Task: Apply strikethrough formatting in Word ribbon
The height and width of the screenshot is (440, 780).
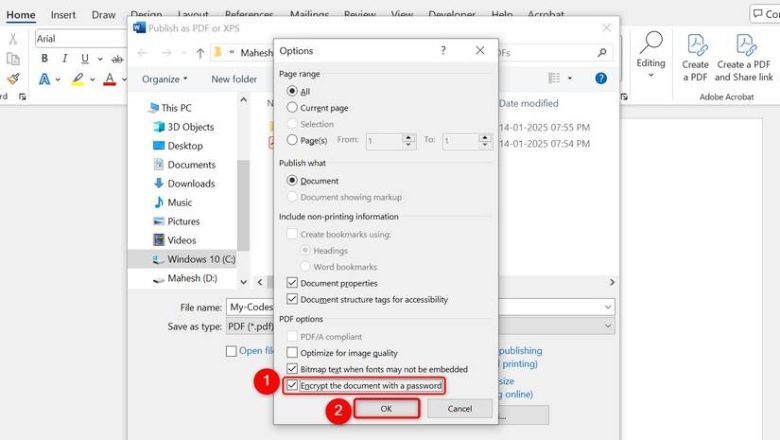Action: pyautogui.click(x=117, y=59)
